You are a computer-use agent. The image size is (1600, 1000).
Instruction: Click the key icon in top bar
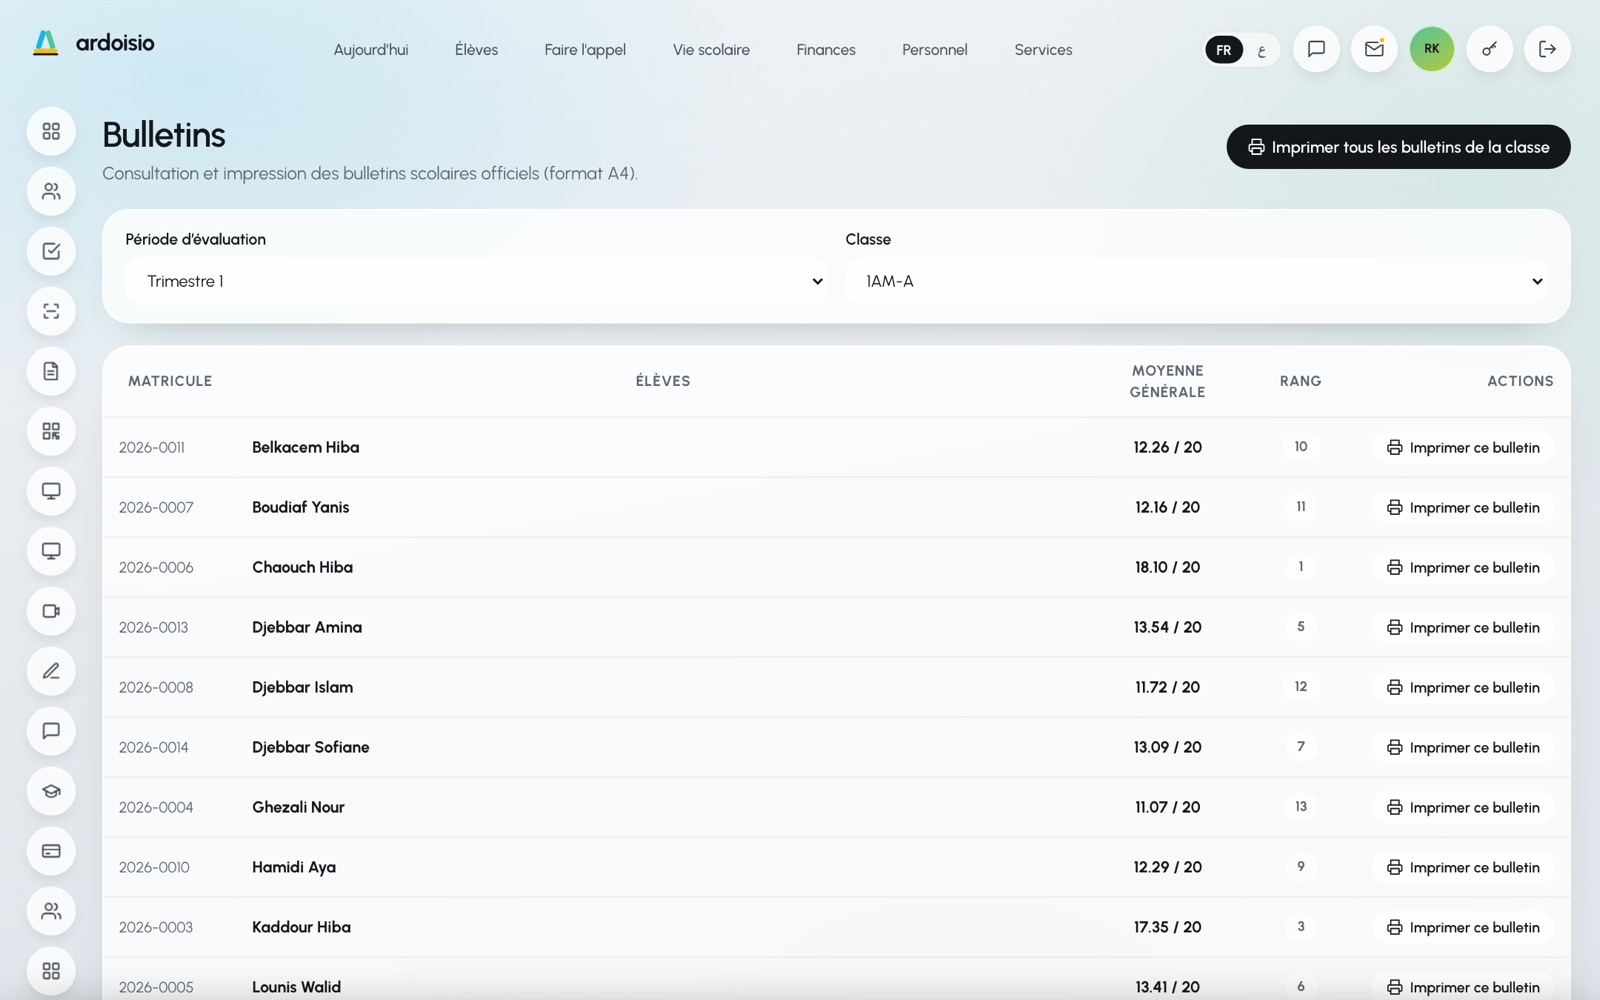click(1490, 49)
